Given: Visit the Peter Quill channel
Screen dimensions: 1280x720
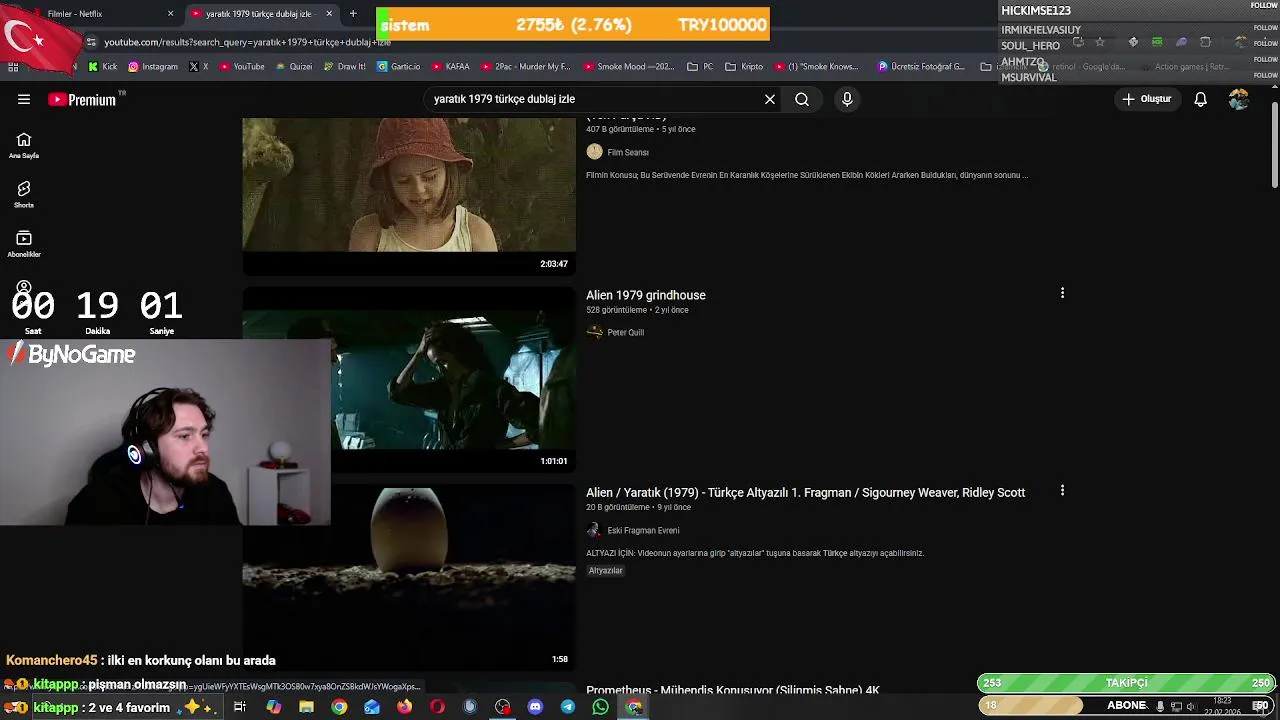Looking at the screenshot, I should tap(625, 332).
